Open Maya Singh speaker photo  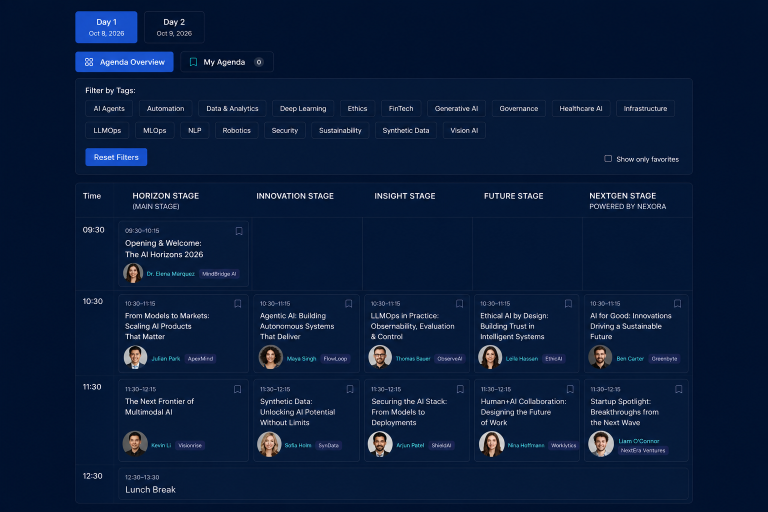[x=270, y=357]
